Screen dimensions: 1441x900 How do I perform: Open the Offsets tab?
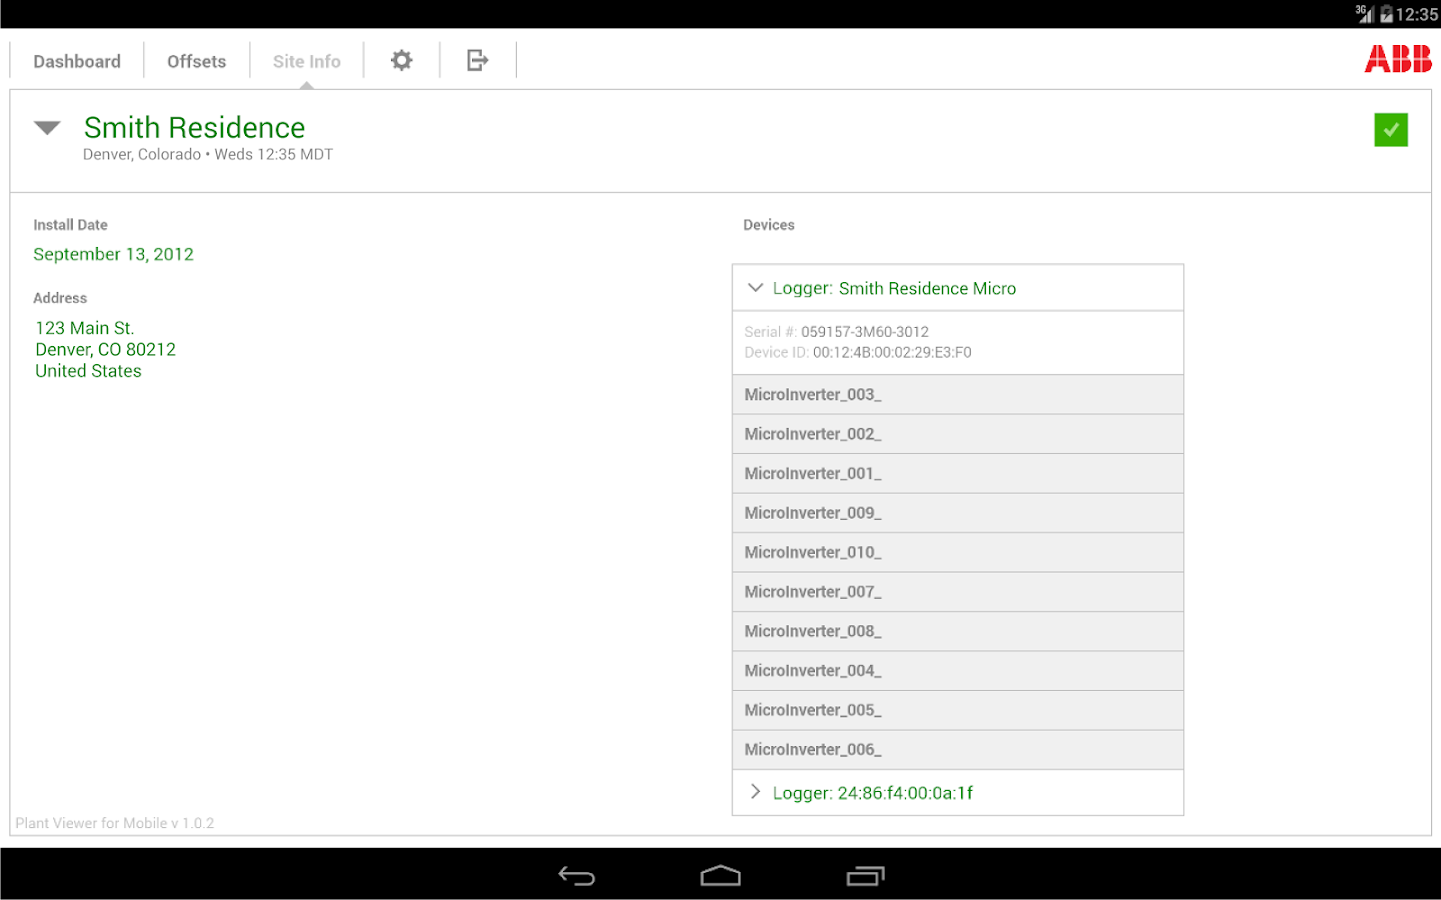(x=196, y=61)
